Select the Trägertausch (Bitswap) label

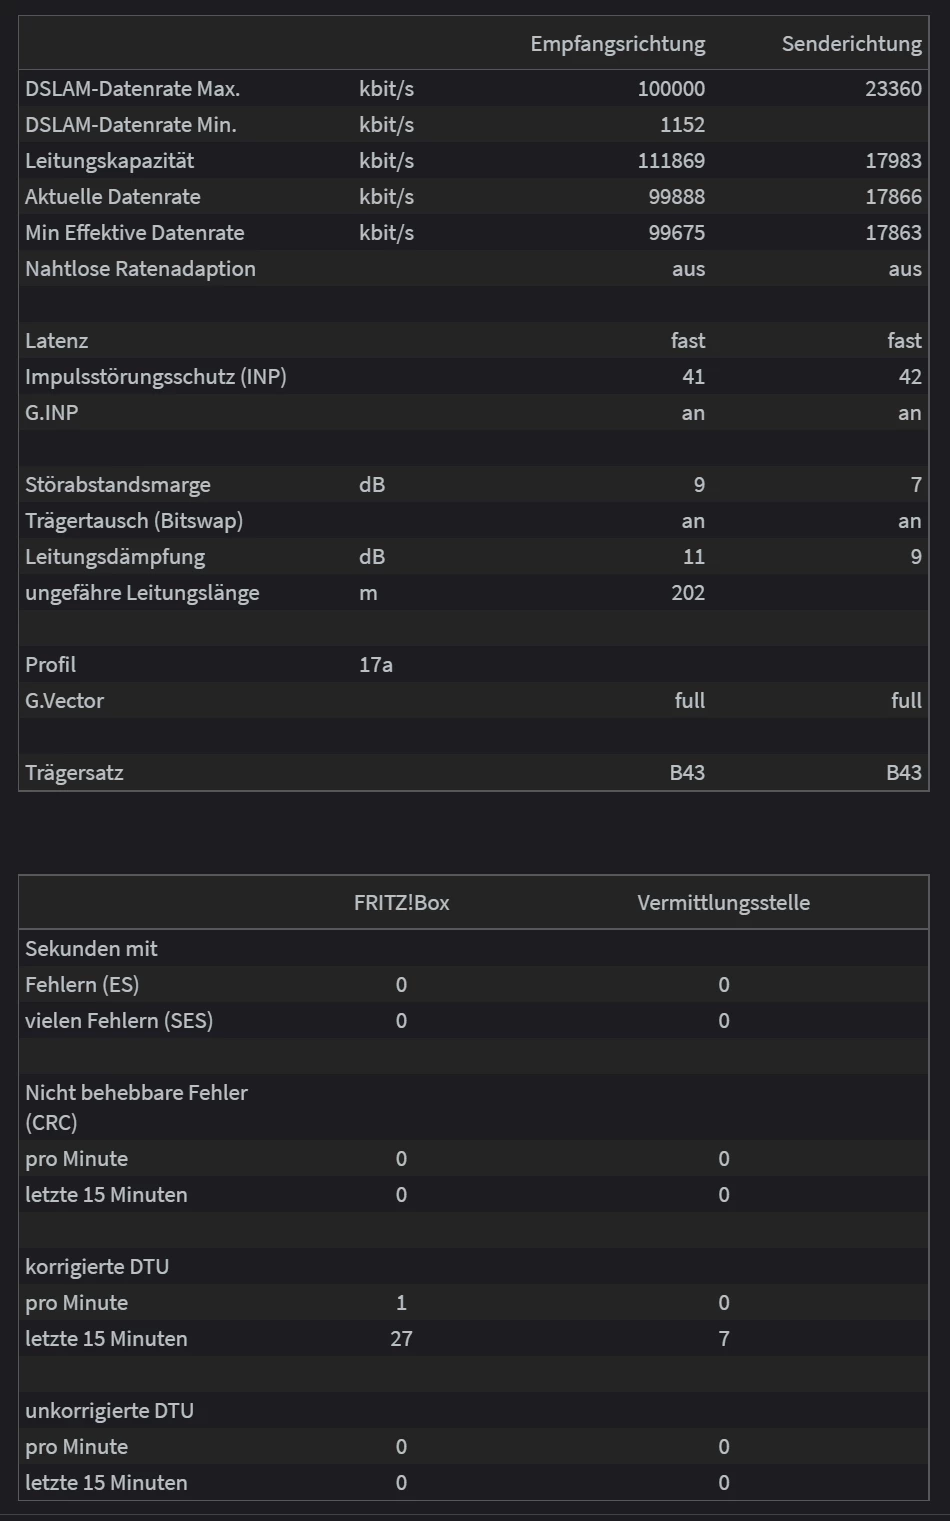pos(133,521)
